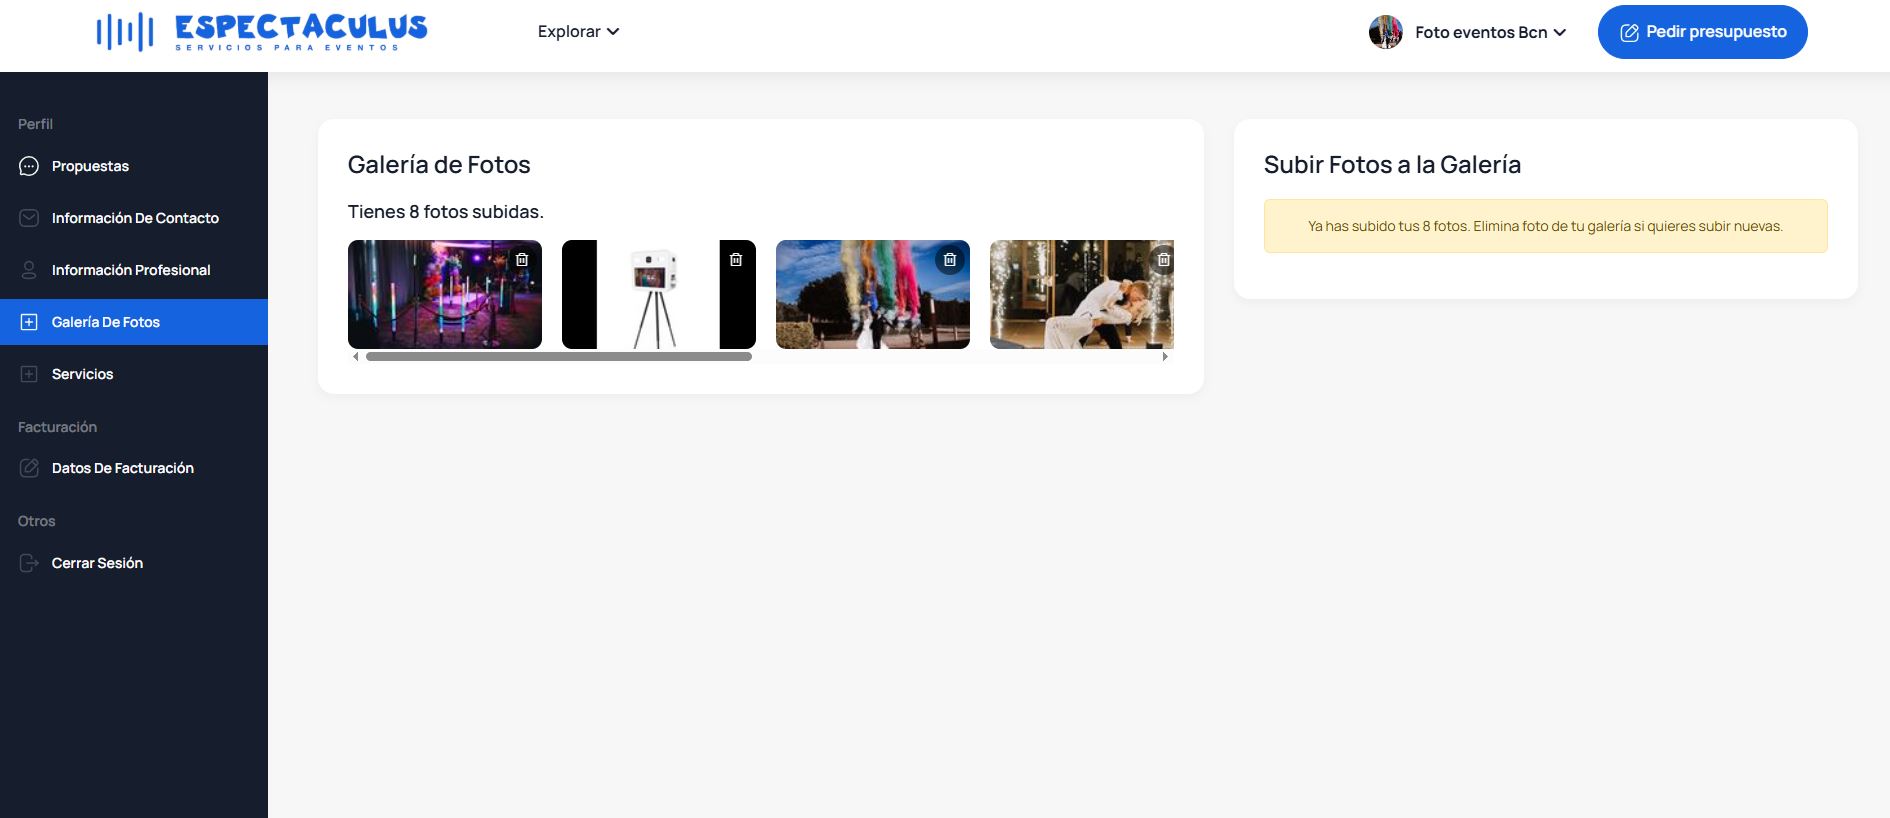Image resolution: width=1890 pixels, height=818 pixels.
Task: Delete the couple with sparklers photo
Action: (x=1163, y=260)
